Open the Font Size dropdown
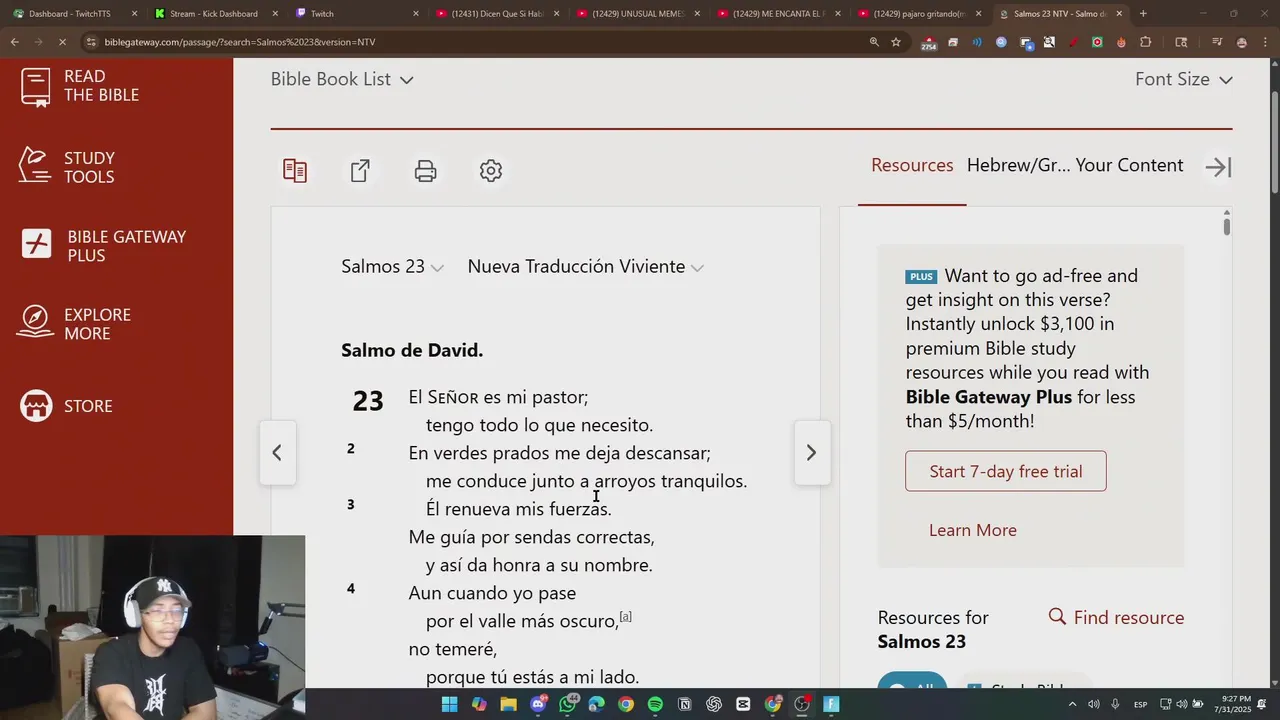This screenshot has height=720, width=1280. click(1184, 79)
